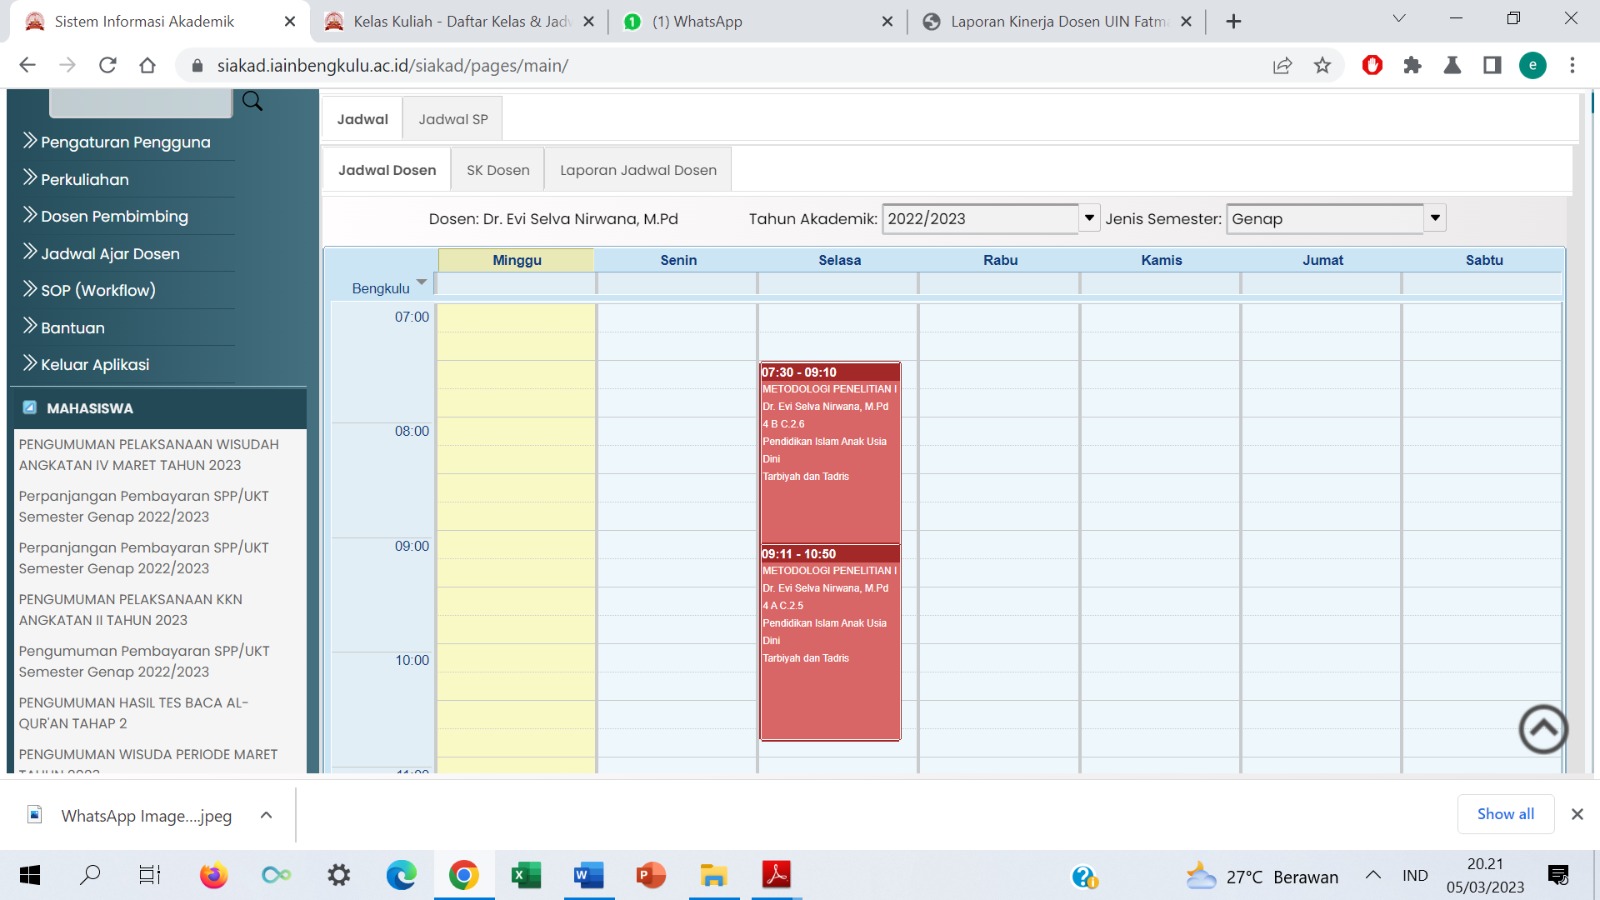Expand the Jenis Semester dropdown

point(1435,218)
